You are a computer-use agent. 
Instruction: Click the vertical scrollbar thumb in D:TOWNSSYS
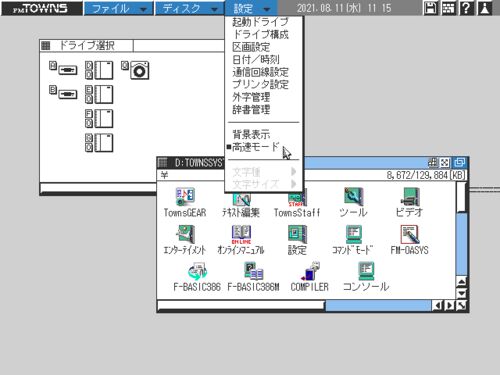(462, 197)
